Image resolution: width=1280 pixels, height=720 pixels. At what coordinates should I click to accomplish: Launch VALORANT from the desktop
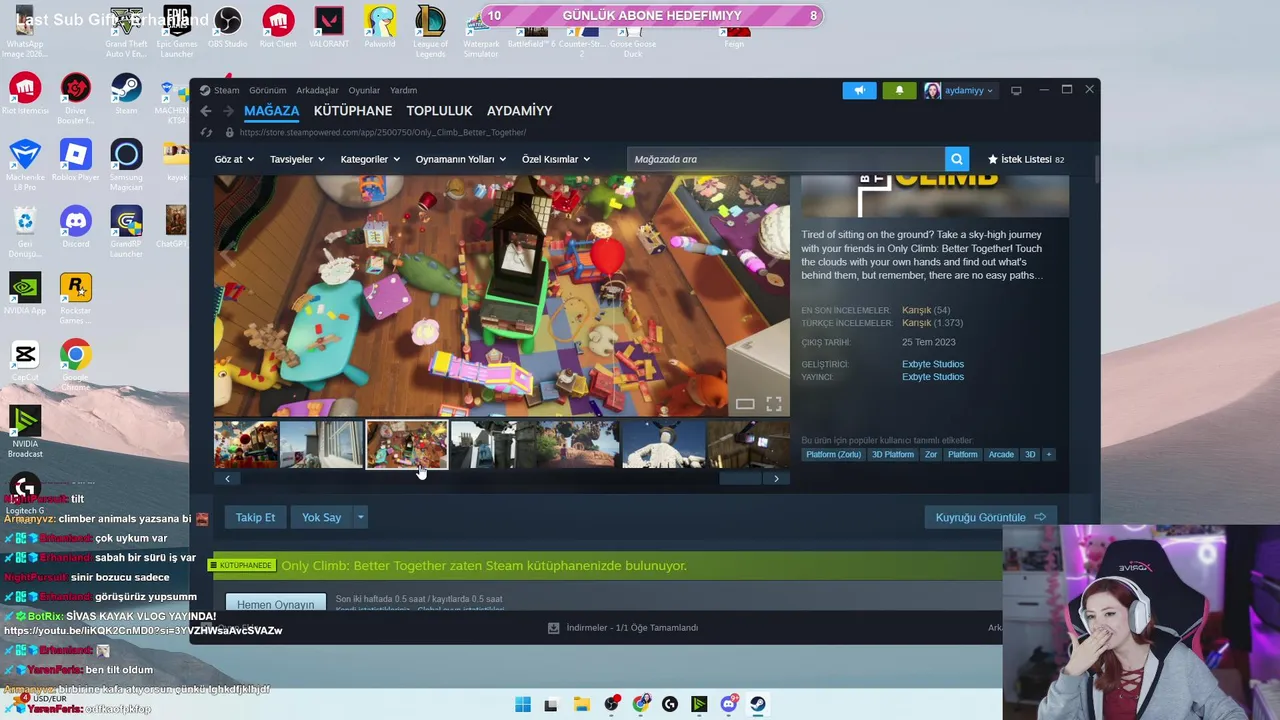329,25
